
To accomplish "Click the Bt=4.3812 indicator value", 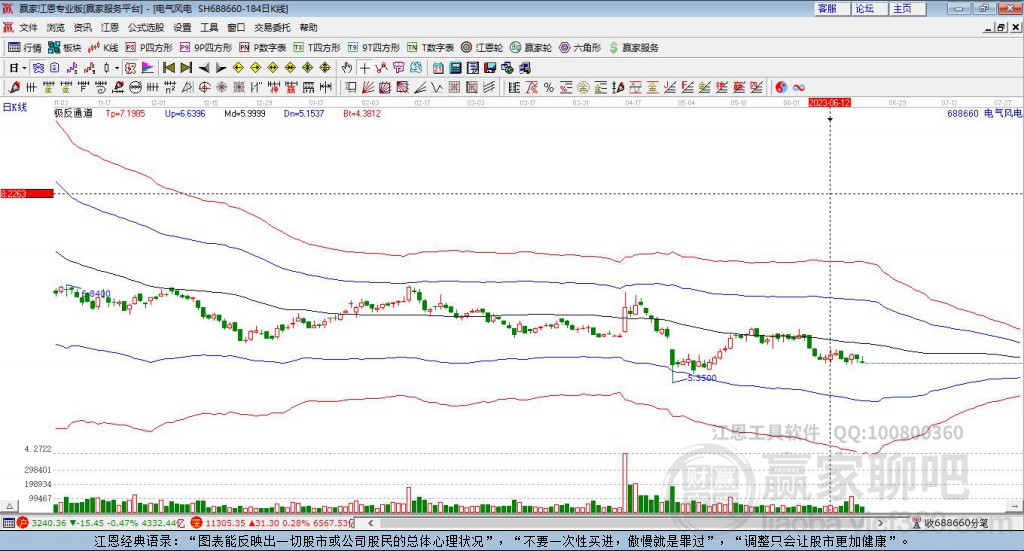I will (x=362, y=113).
